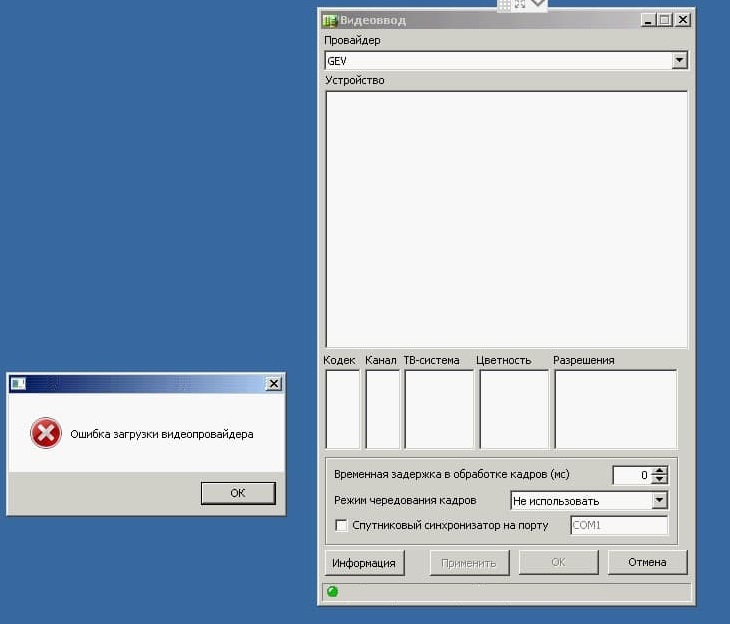
Task: Close the error message dialog
Action: [273, 384]
